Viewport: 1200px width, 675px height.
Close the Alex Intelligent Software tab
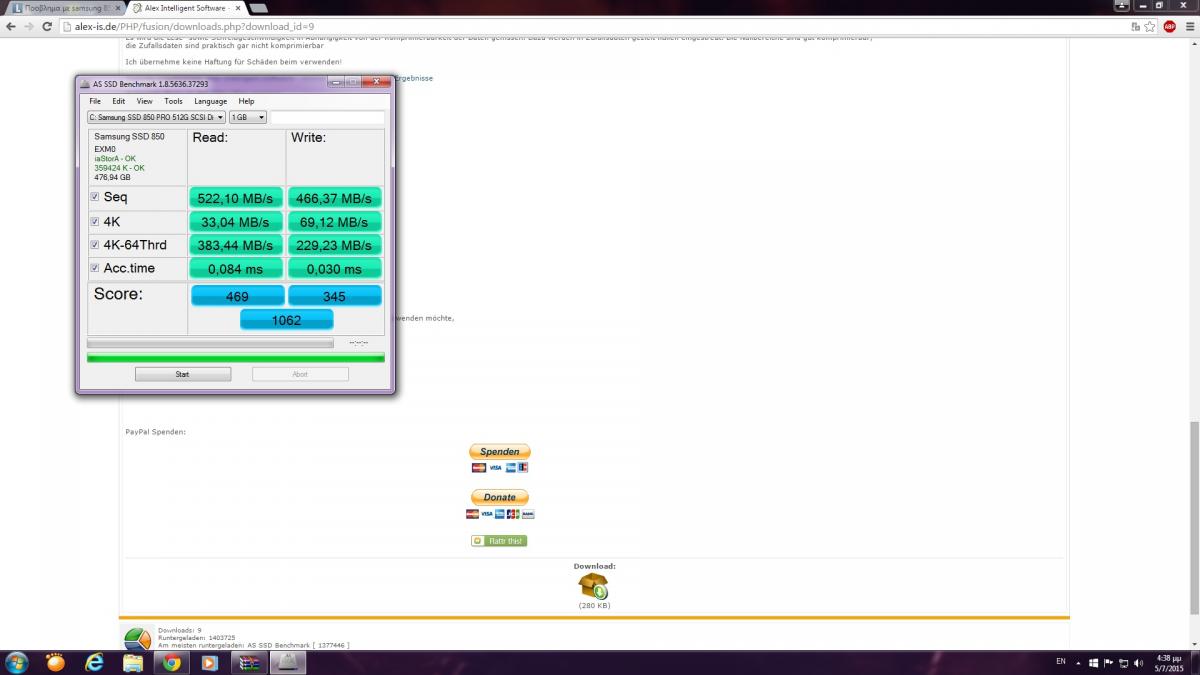[x=237, y=8]
